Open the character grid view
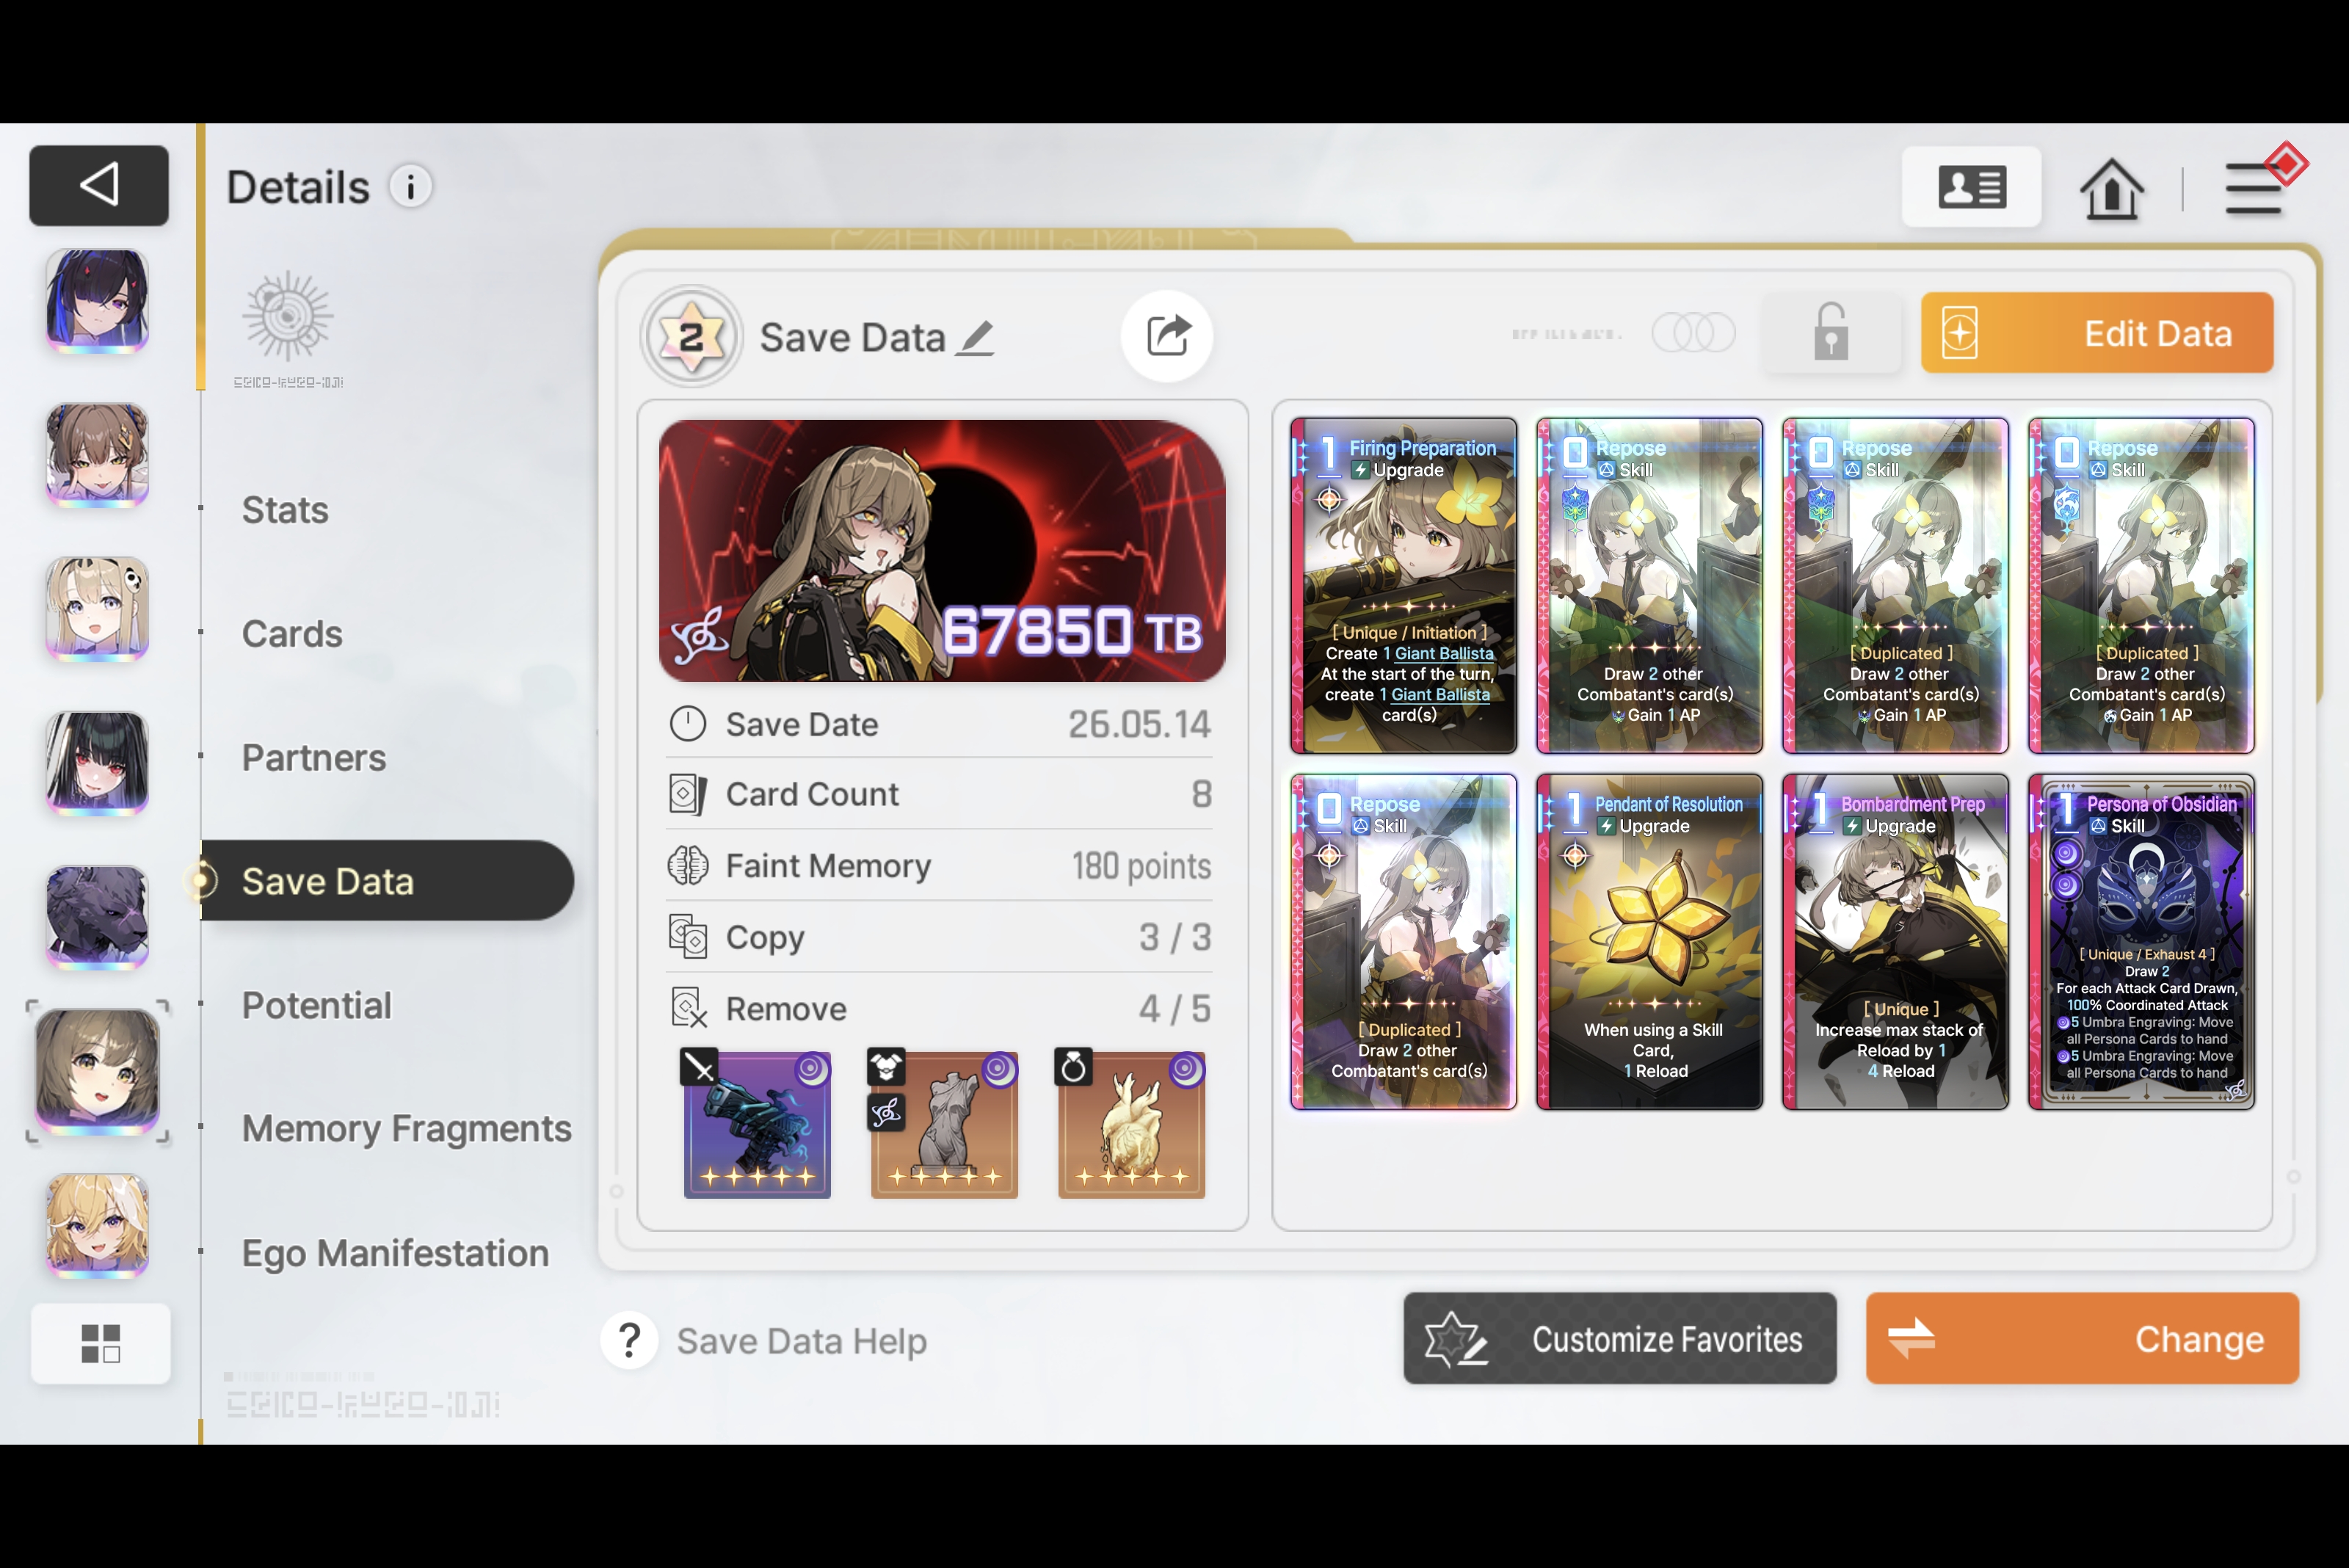The image size is (2349, 1568). coord(100,1343)
